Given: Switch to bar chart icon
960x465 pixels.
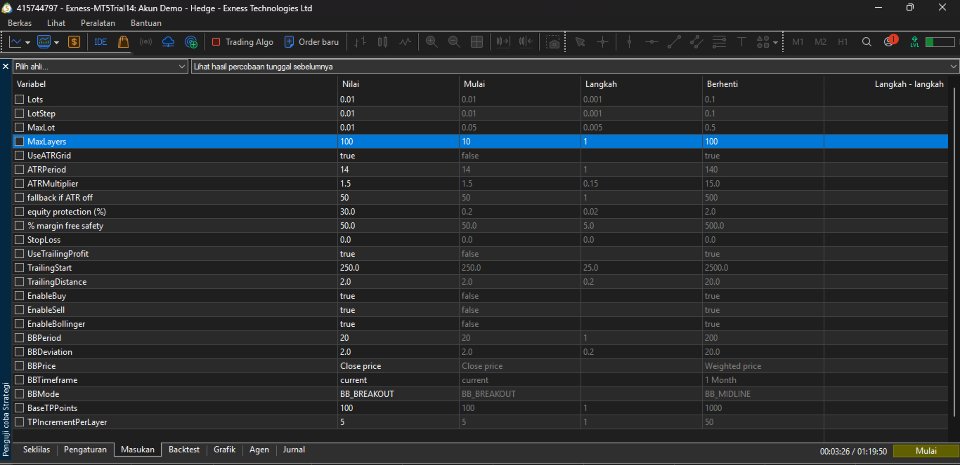Looking at the screenshot, I should tap(361, 42).
